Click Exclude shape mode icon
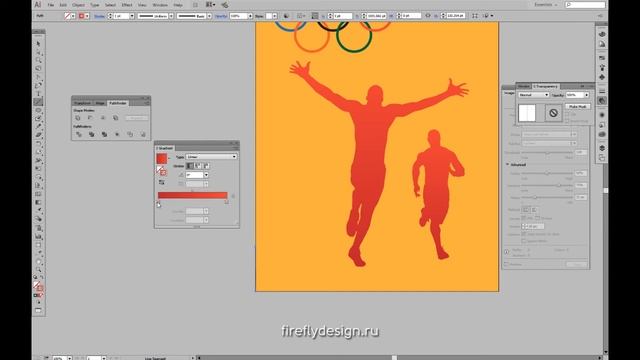 pos(116,118)
